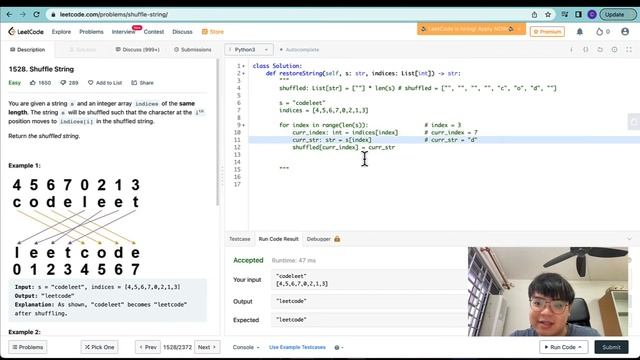Open the editor settings icon
The height and width of the screenshot is (360, 640).
coord(614,49)
